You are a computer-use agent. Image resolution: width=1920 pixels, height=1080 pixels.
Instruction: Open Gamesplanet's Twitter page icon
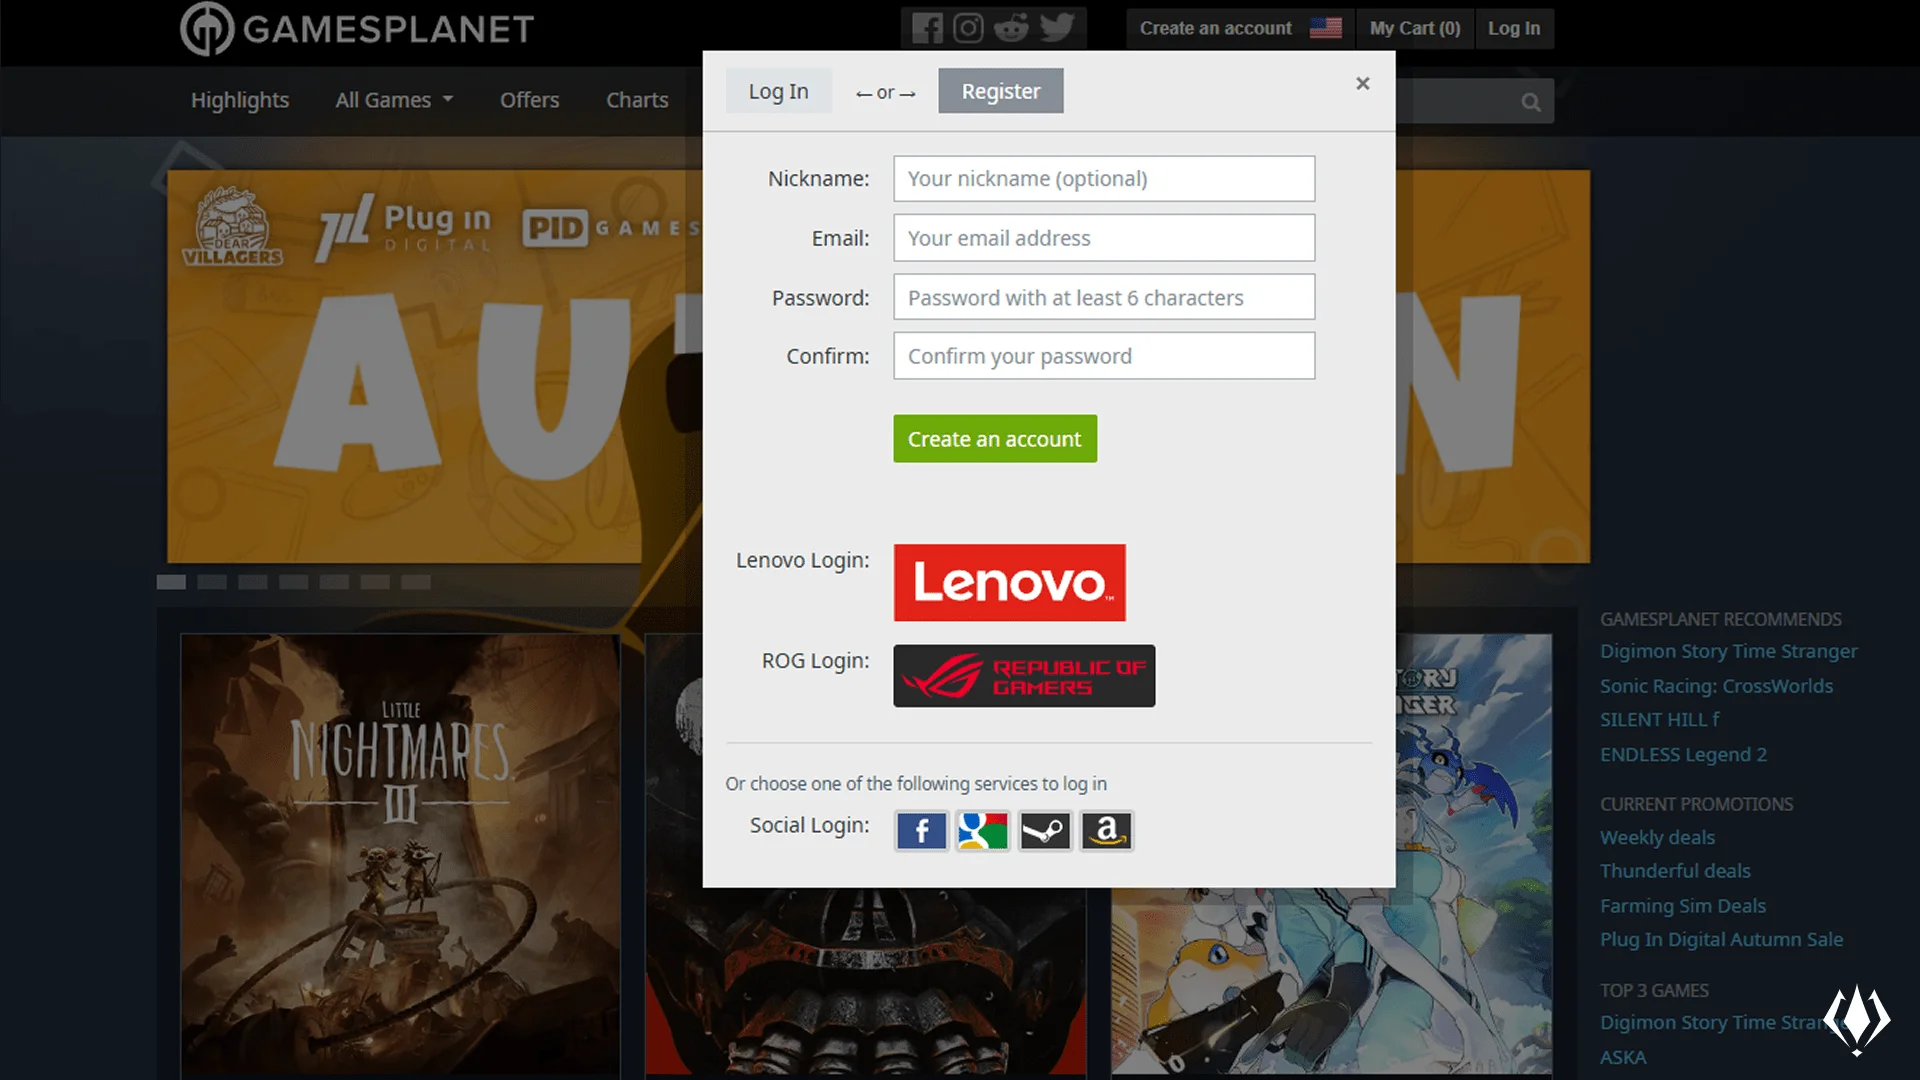(1057, 28)
